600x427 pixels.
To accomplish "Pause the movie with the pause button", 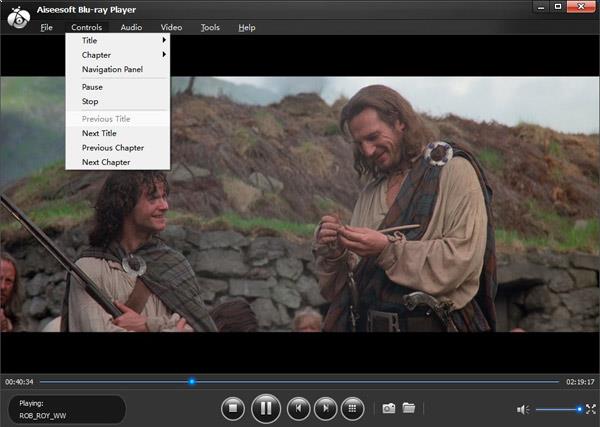I will click(x=266, y=409).
